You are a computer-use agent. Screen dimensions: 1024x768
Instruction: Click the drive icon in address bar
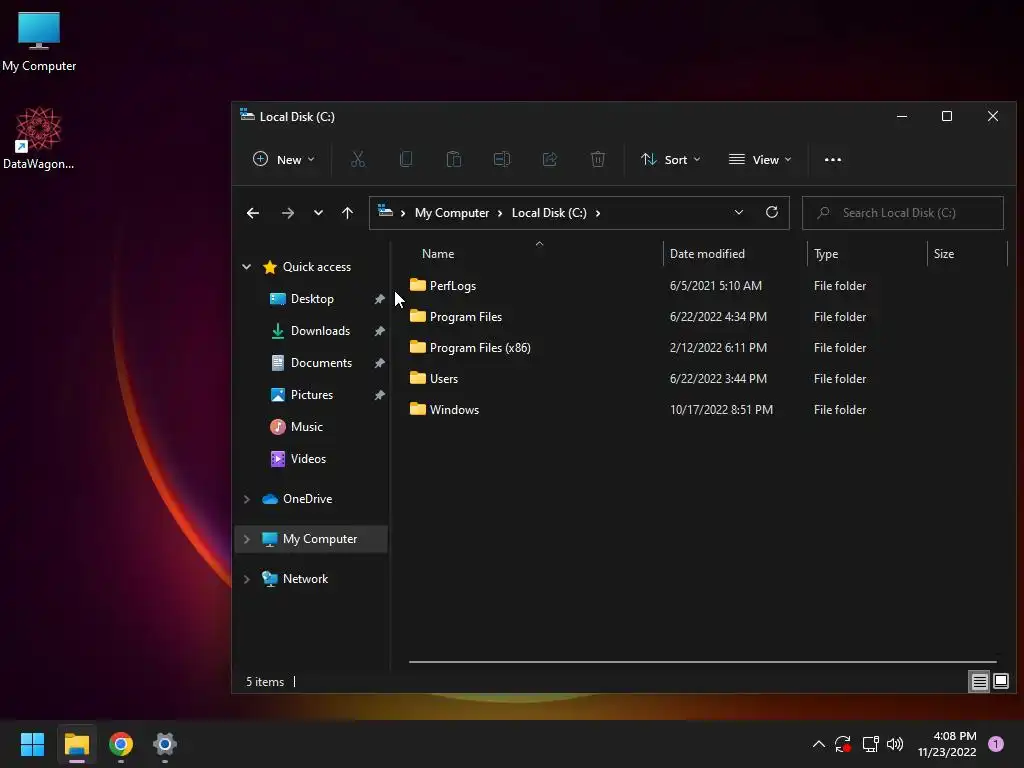coord(385,211)
